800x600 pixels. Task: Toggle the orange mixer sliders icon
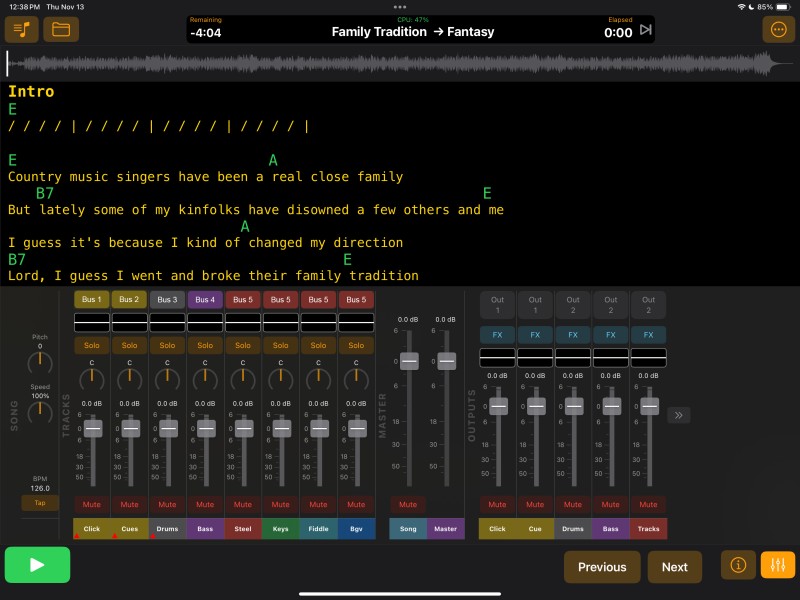click(x=777, y=565)
